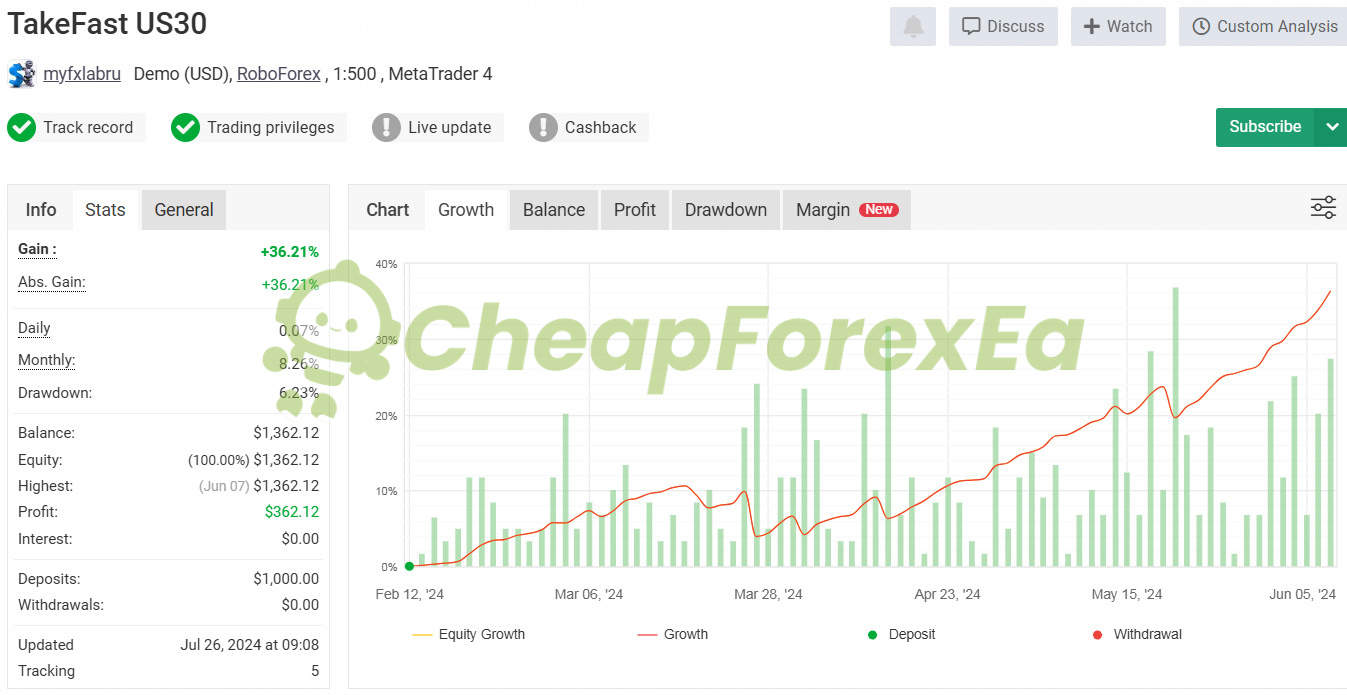Select the Chart tab

click(x=388, y=210)
